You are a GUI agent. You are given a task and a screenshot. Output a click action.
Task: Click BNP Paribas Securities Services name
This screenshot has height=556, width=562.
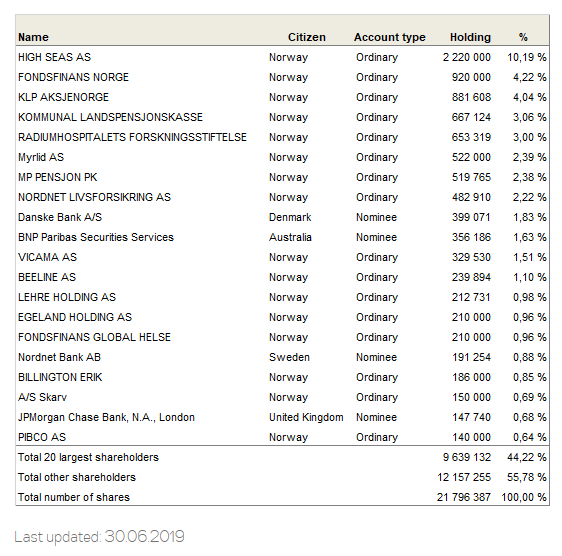click(96, 237)
